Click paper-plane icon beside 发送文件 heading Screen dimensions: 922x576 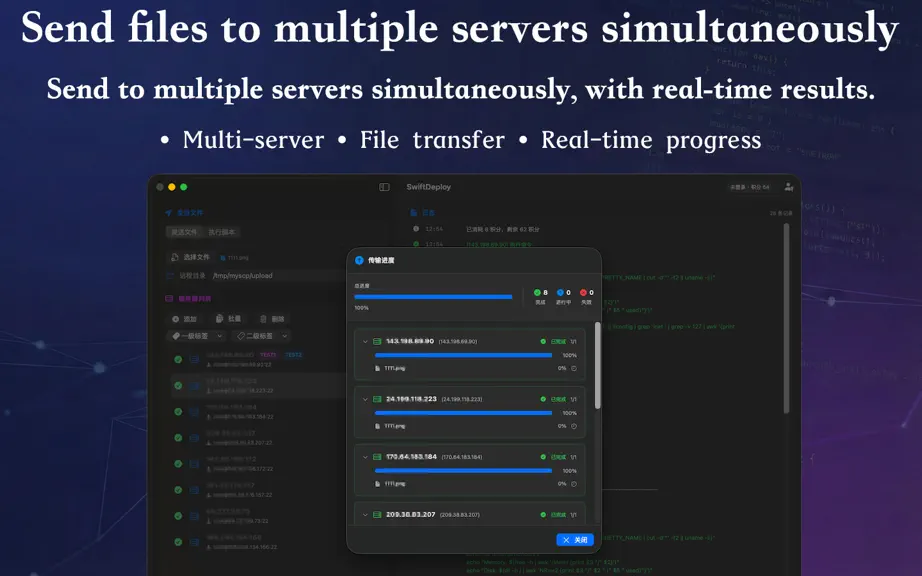[x=169, y=213]
